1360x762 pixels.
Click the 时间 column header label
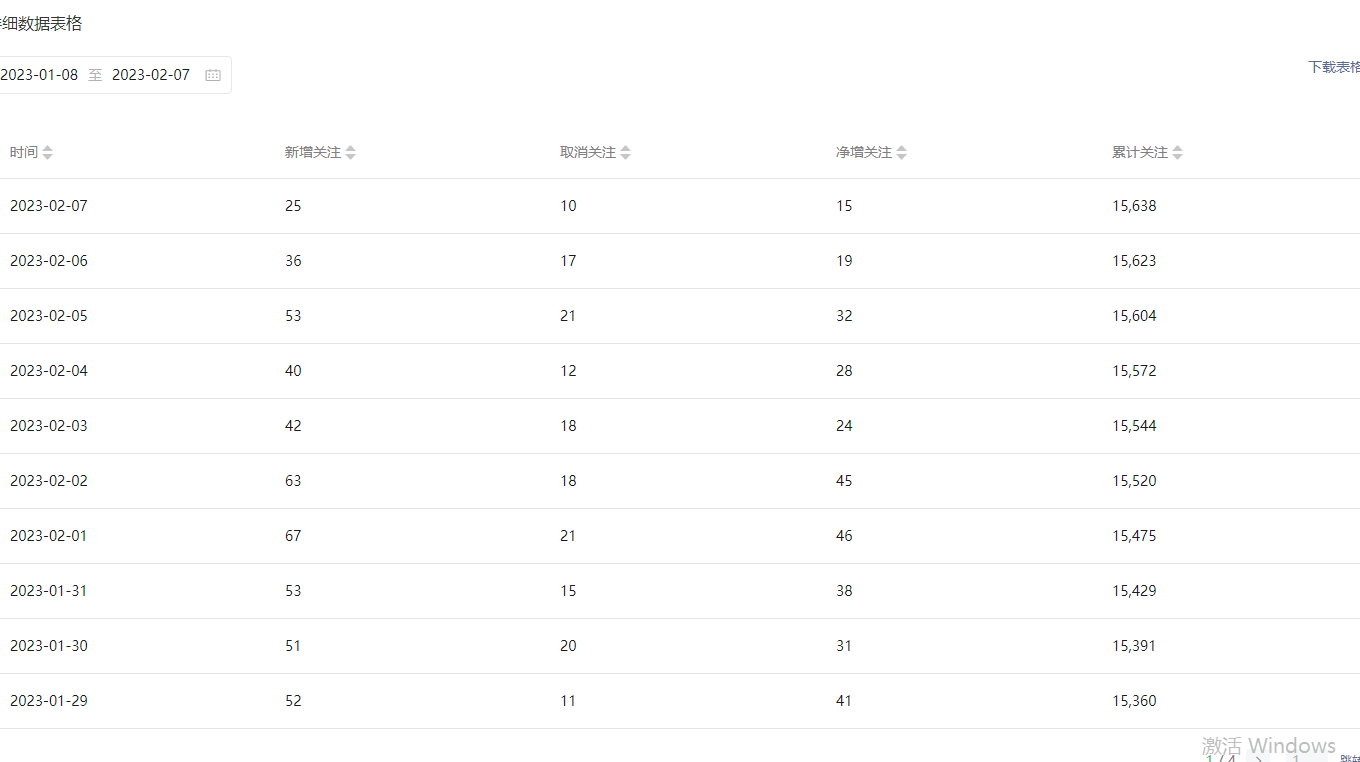point(24,153)
